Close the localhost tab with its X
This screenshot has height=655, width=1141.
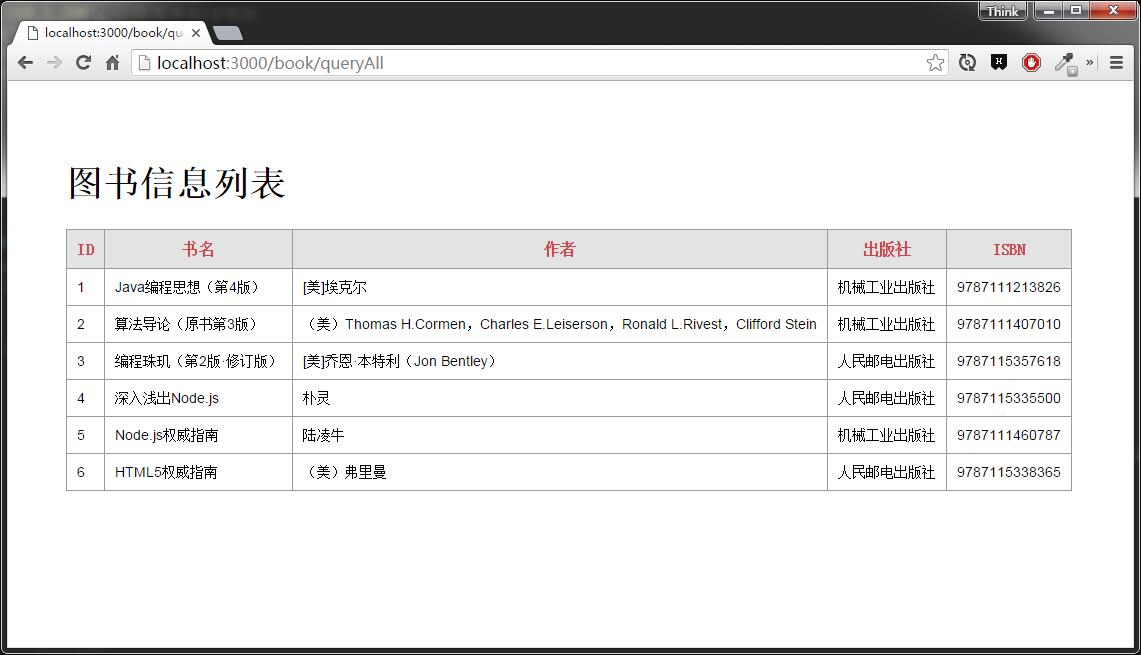point(196,32)
